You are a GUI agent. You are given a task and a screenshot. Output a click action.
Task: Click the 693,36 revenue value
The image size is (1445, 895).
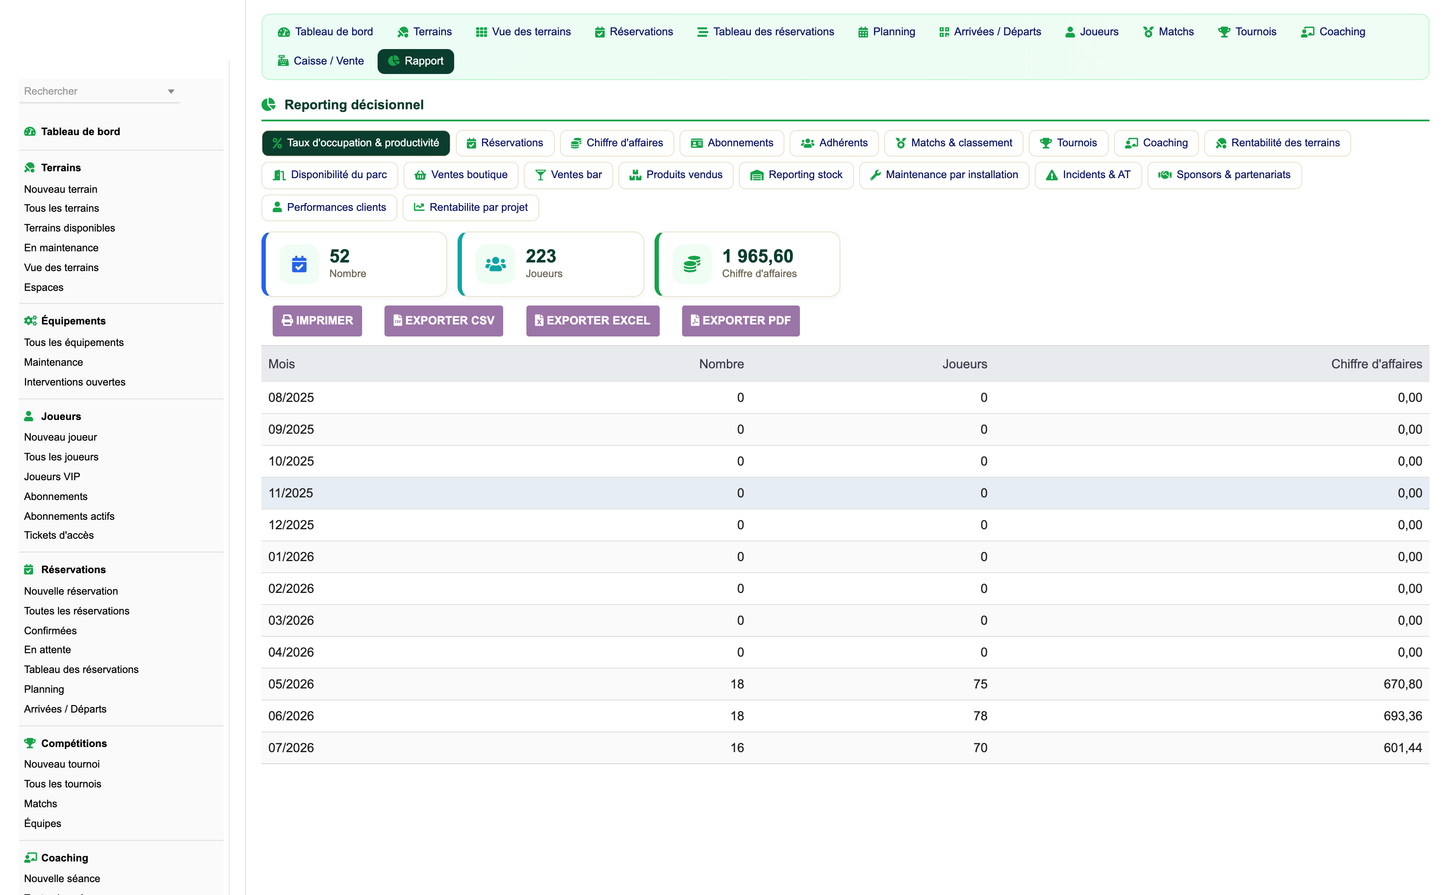point(1403,717)
